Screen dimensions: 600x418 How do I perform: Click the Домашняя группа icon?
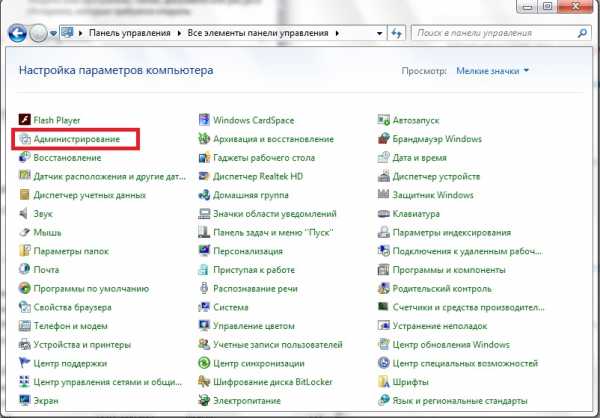(x=204, y=195)
